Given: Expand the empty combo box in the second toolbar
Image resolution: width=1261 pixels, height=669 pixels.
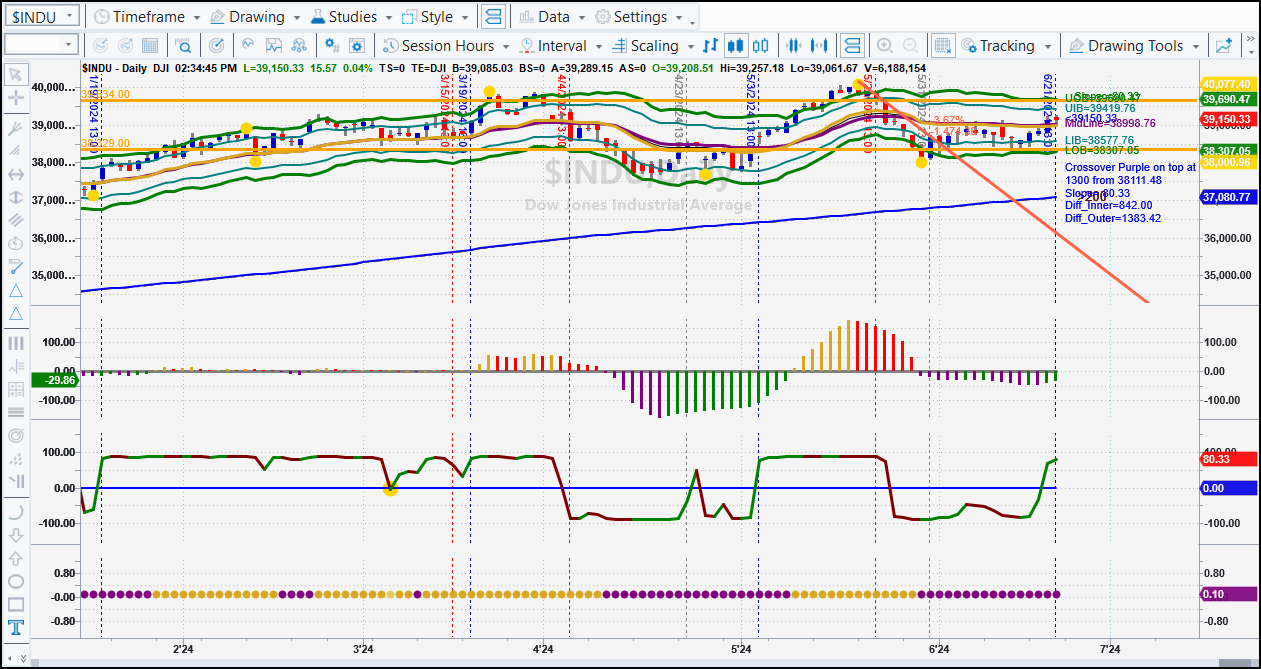Looking at the screenshot, I should tap(40, 45).
